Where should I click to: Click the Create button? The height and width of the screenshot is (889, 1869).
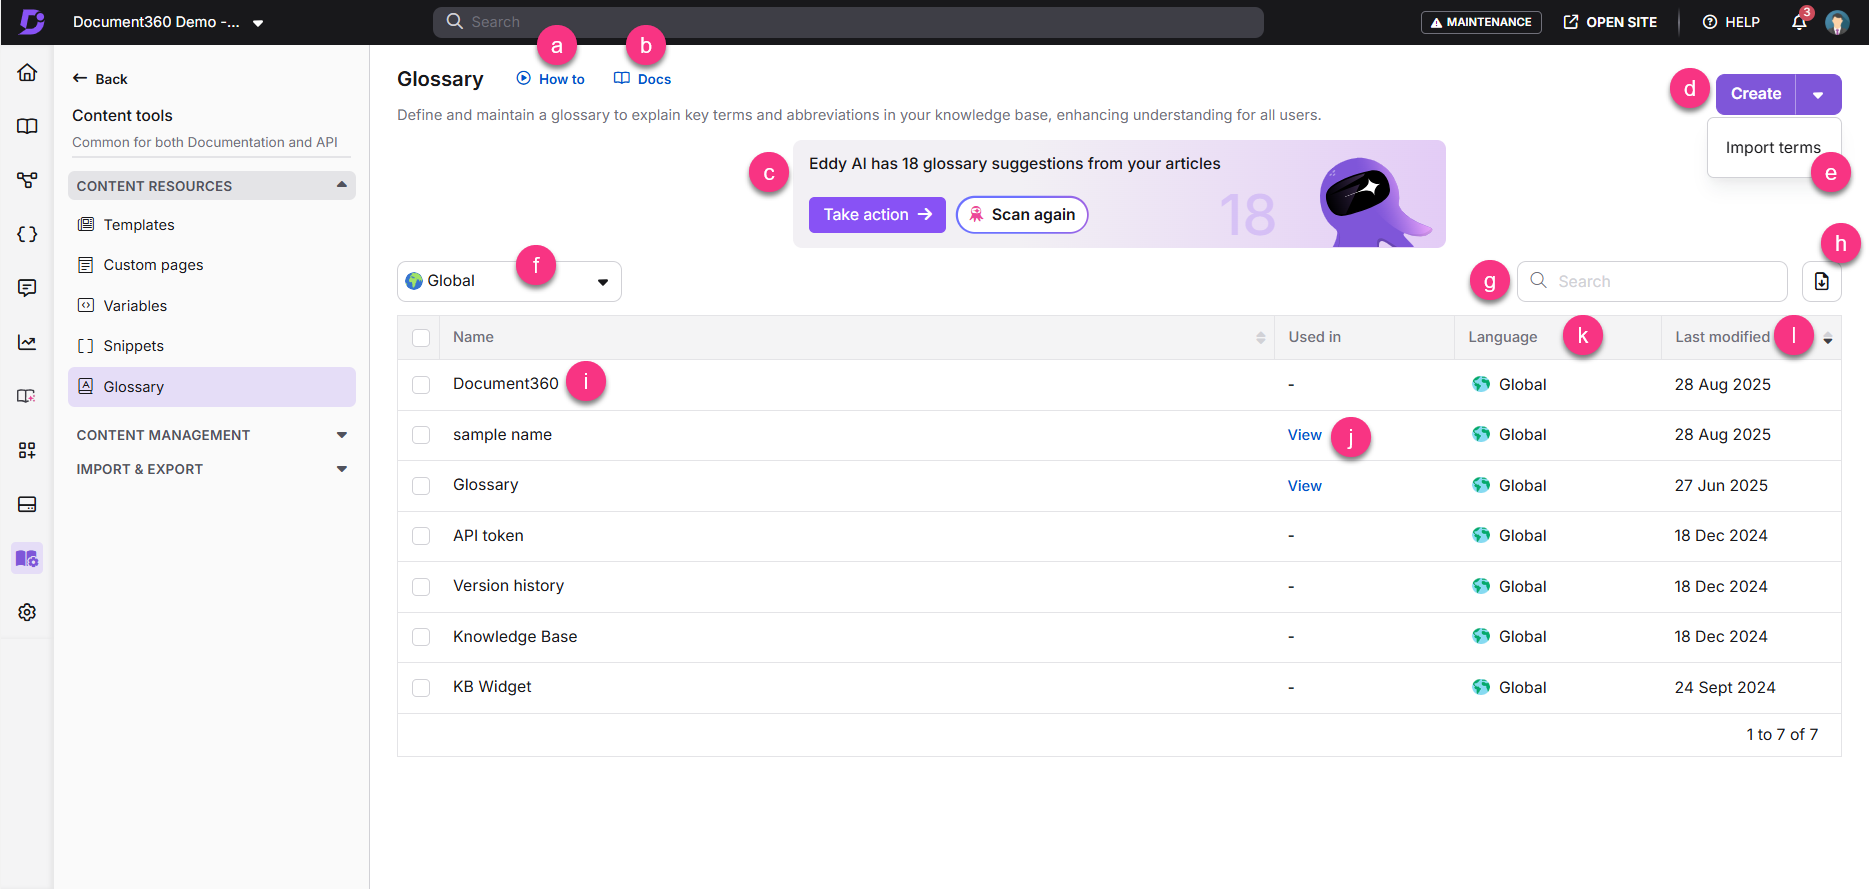tap(1756, 94)
